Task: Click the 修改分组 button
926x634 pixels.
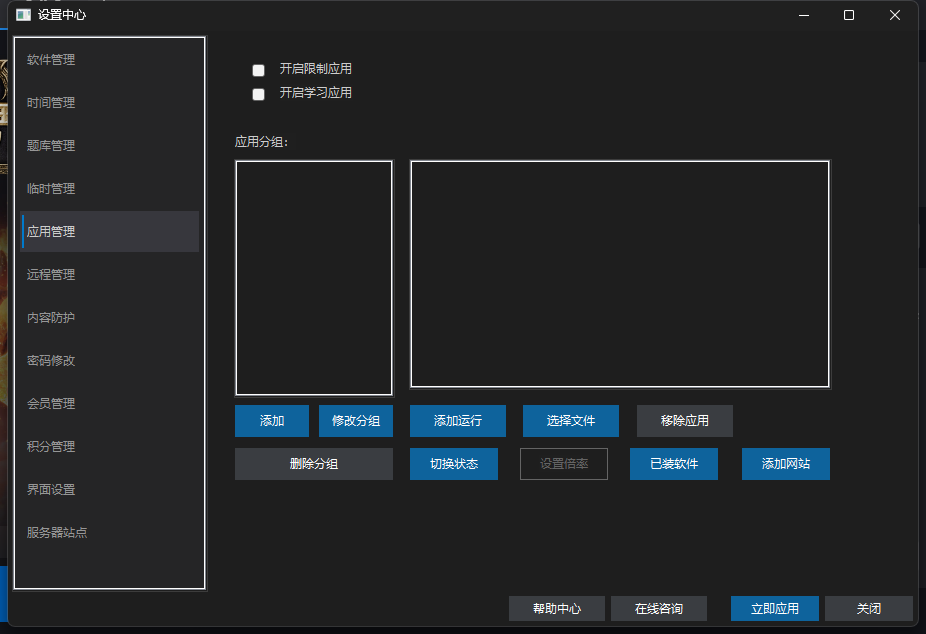Action: (356, 421)
